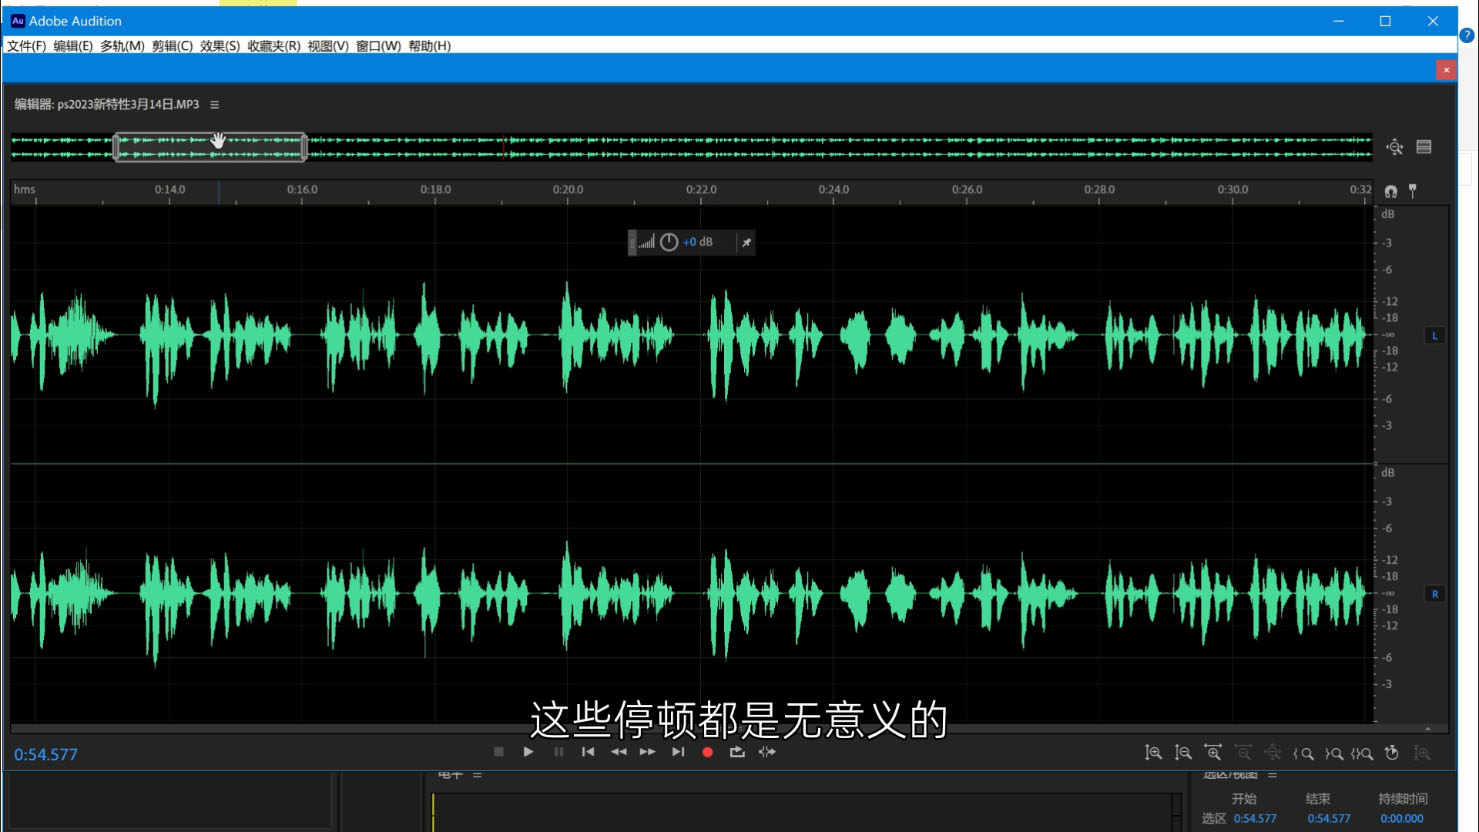Enable loop playback in the transport bar
This screenshot has height=832, width=1479.
pos(737,751)
